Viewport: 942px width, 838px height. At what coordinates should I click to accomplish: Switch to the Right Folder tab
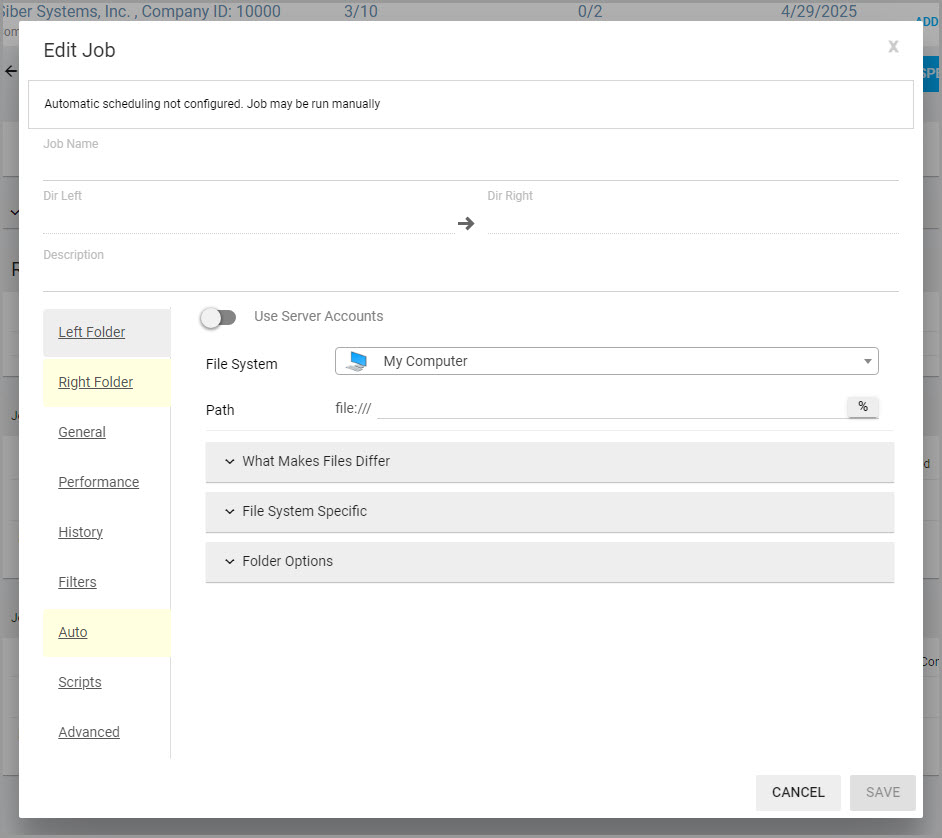point(96,382)
